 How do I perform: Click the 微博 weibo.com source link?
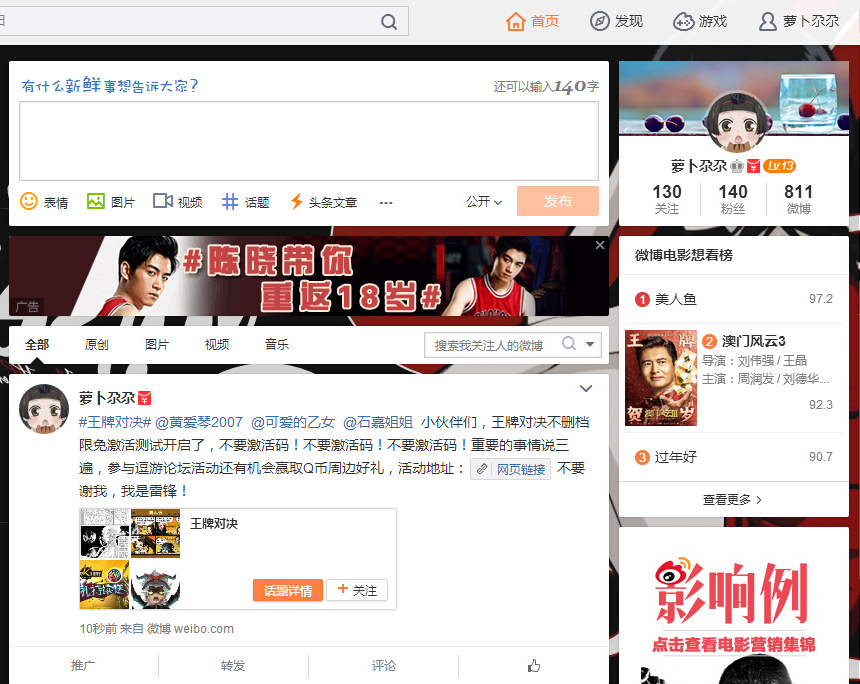(x=190, y=629)
